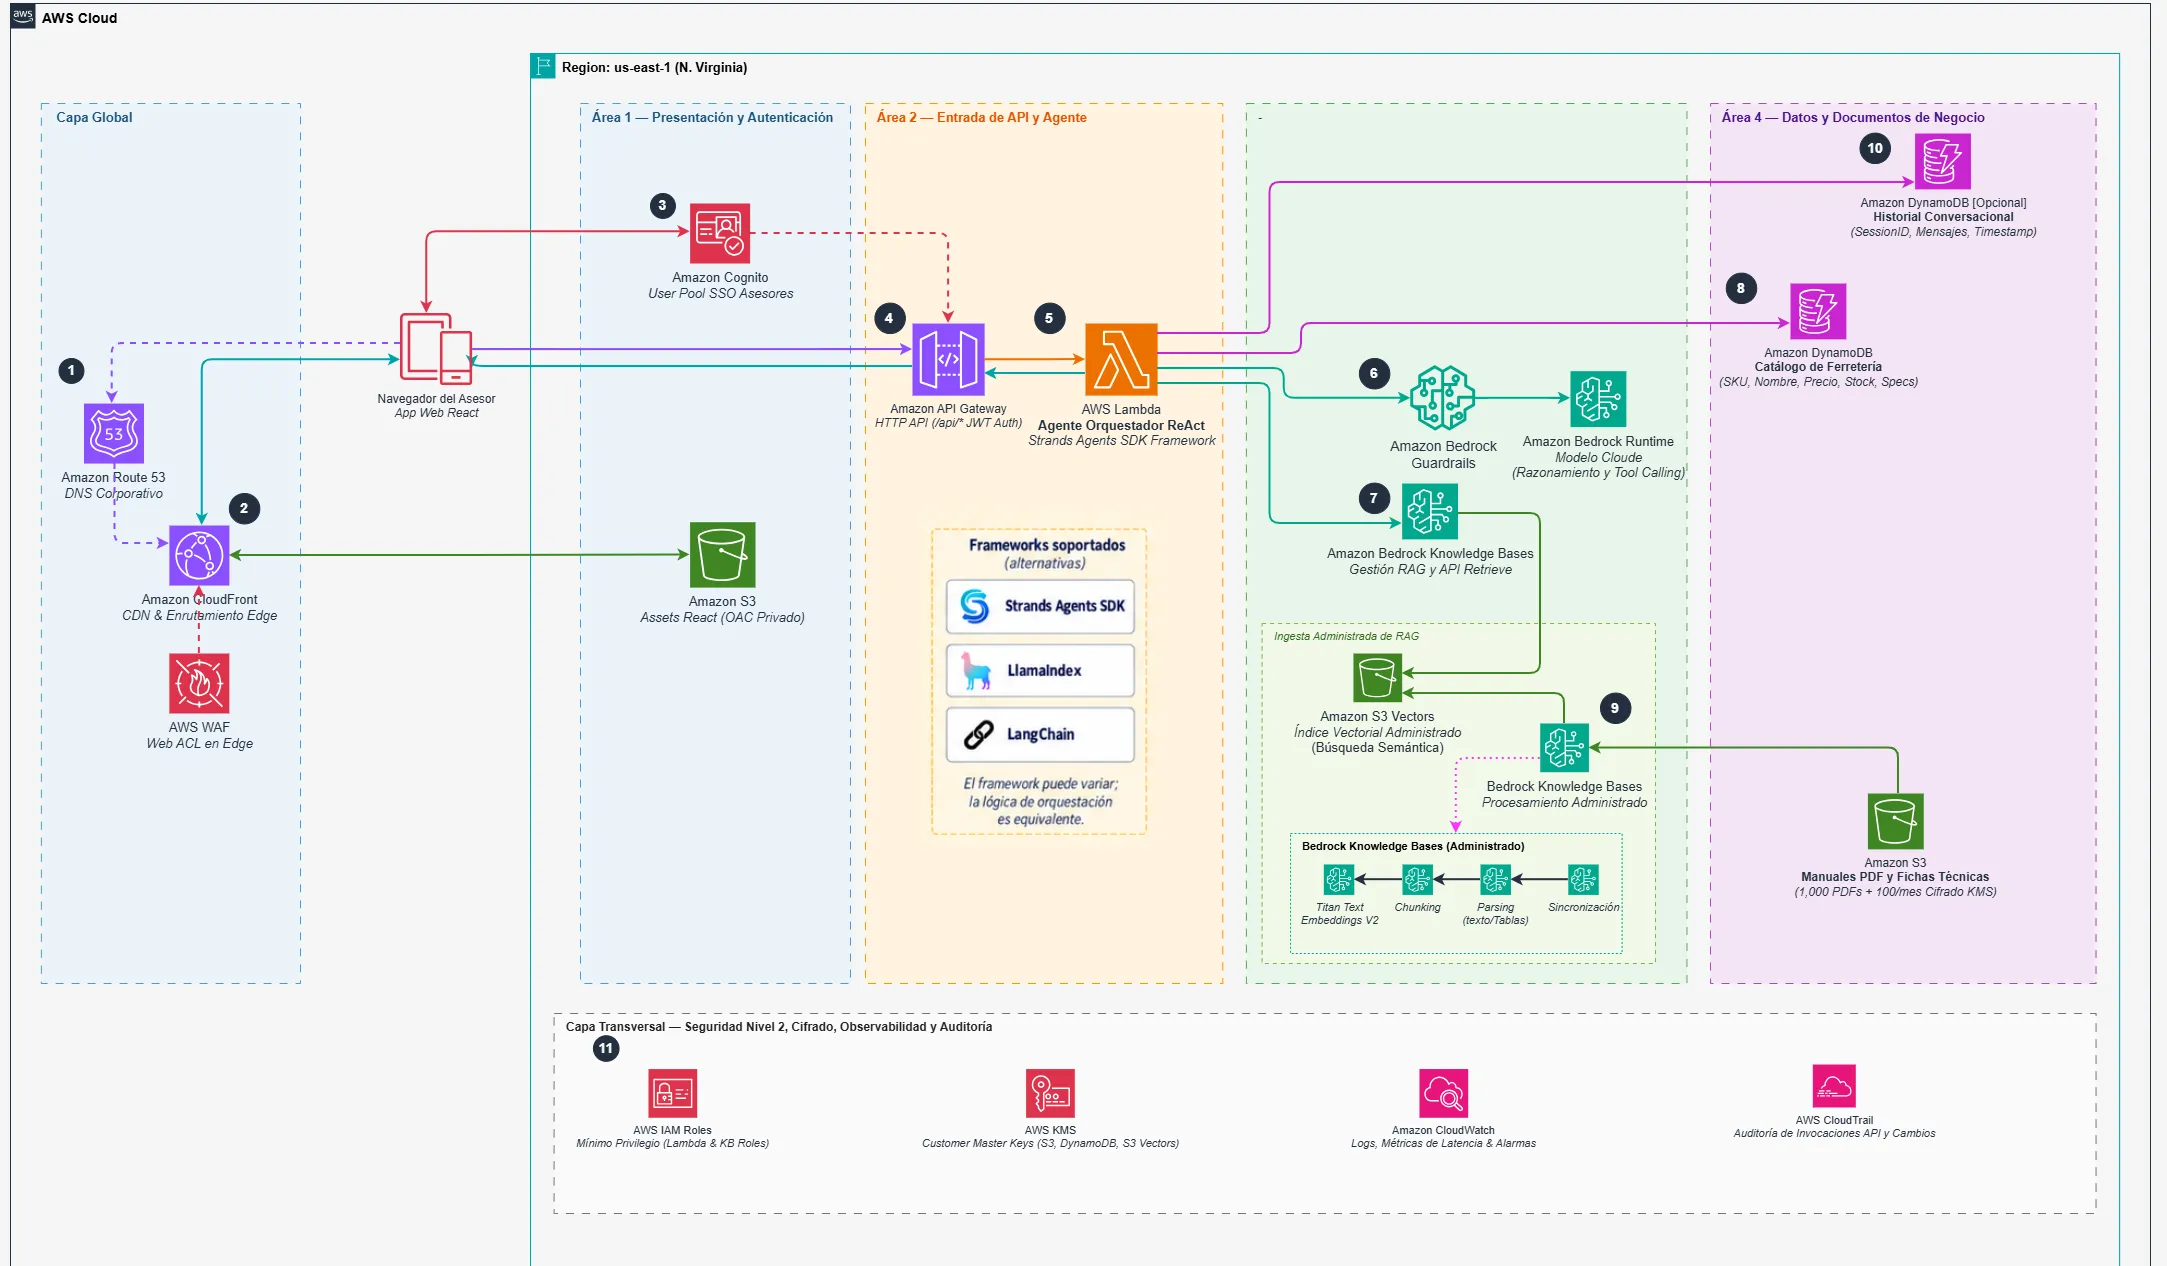
Task: Click the Bedrock Knowledge Bases RAG icon
Action: pyautogui.click(x=1430, y=512)
